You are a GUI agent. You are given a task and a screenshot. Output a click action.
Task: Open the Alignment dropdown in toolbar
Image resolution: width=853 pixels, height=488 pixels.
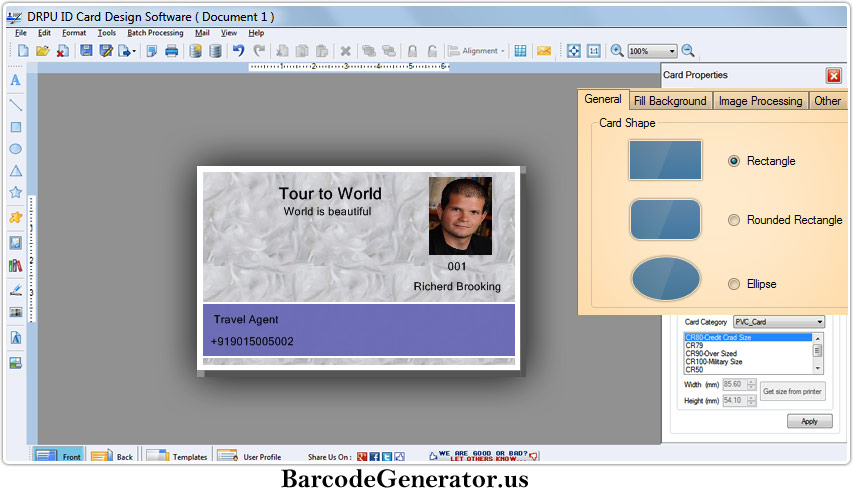click(476, 51)
